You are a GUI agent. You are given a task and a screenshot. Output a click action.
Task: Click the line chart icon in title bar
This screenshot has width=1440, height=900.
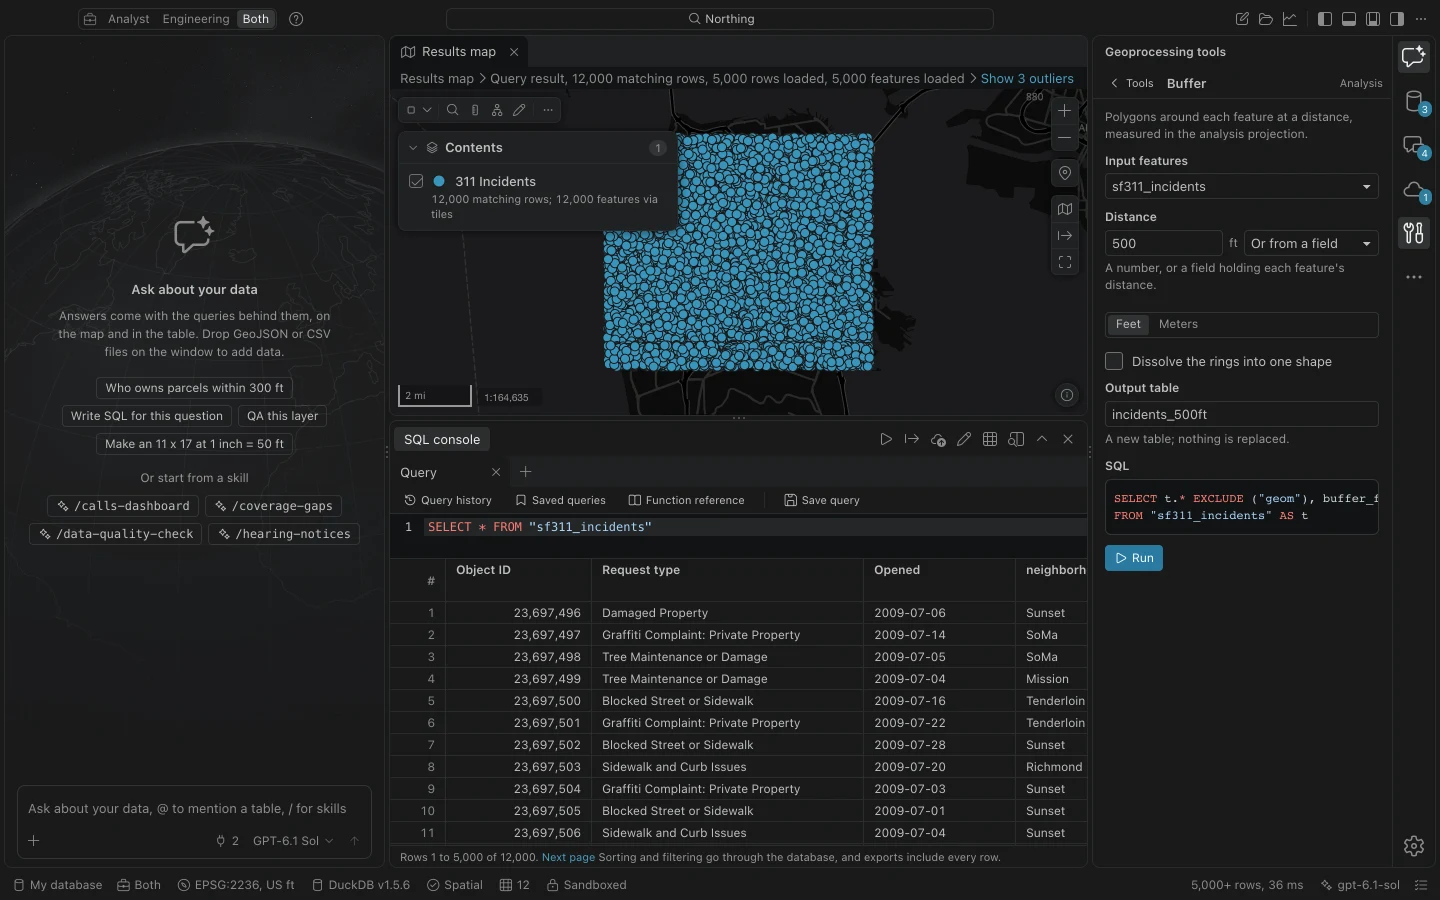(1290, 19)
